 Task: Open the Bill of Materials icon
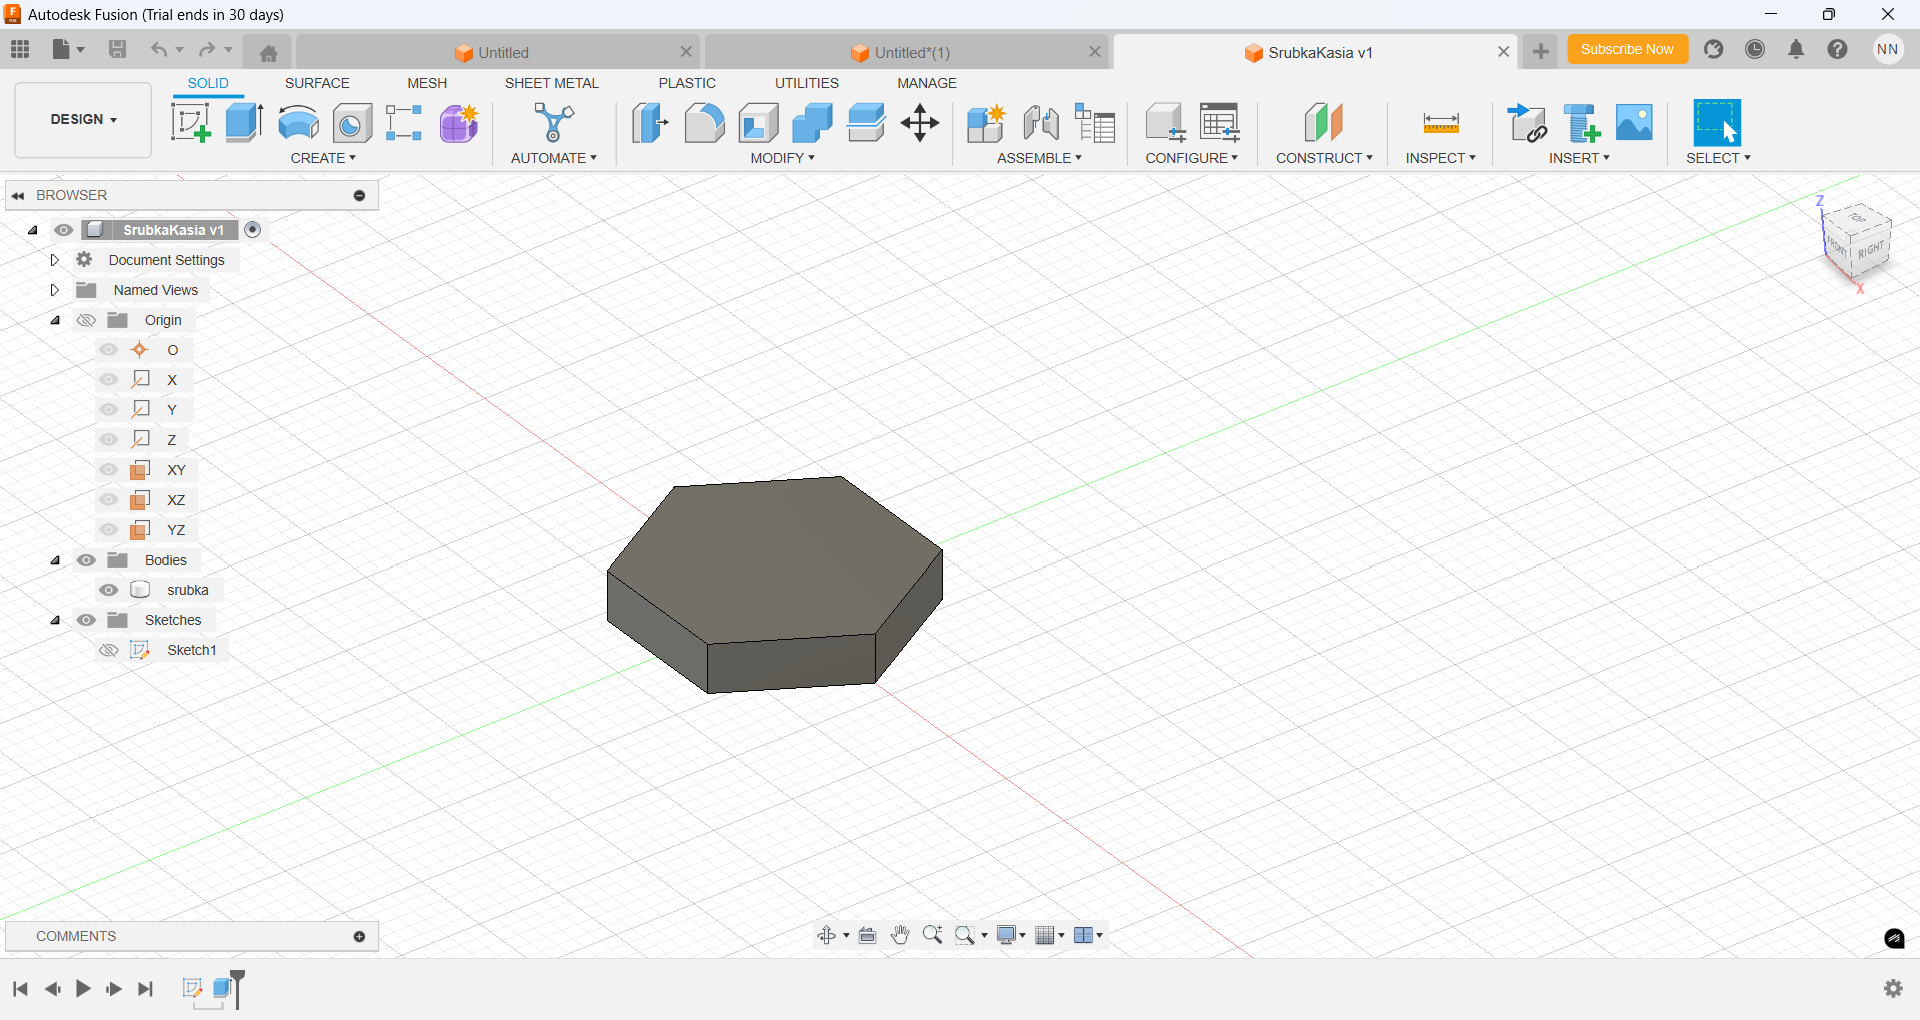pos(1095,123)
